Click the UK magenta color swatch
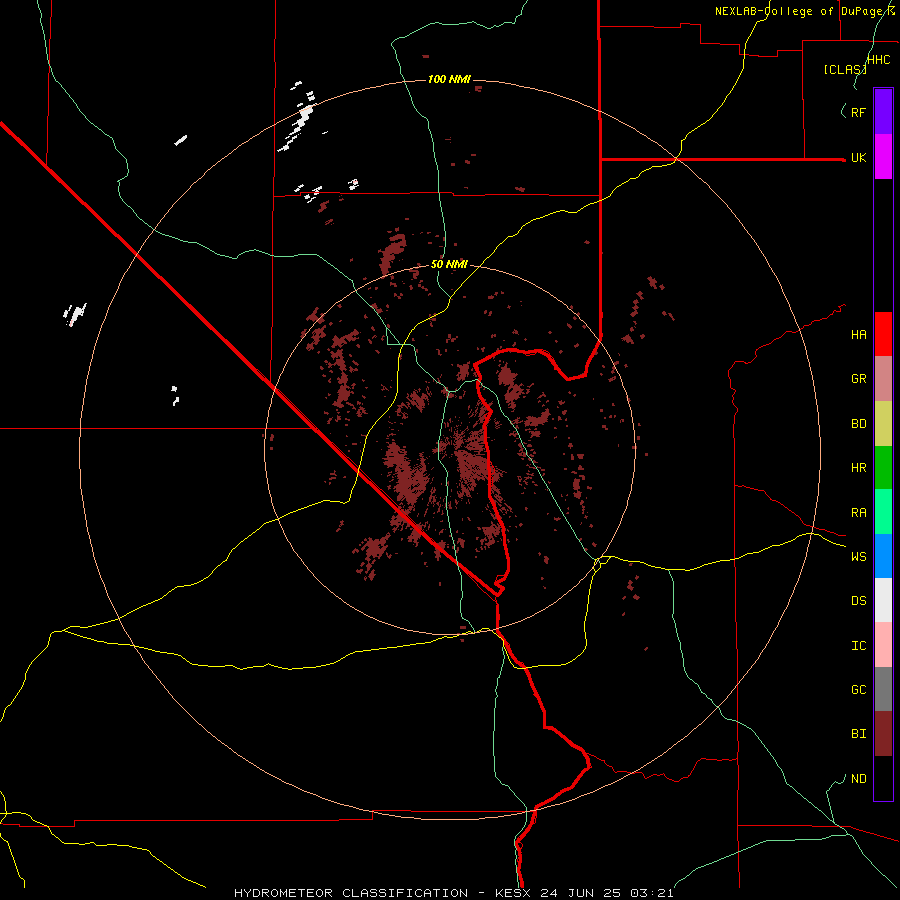This screenshot has height=900, width=900. (x=883, y=157)
